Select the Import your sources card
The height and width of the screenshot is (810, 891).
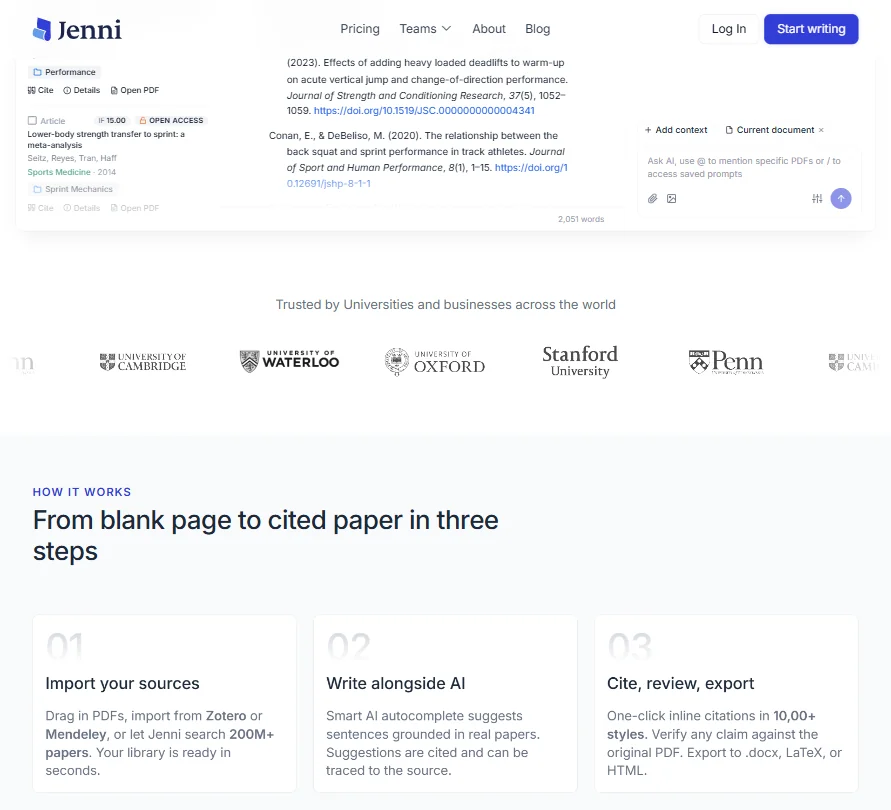[x=164, y=704]
